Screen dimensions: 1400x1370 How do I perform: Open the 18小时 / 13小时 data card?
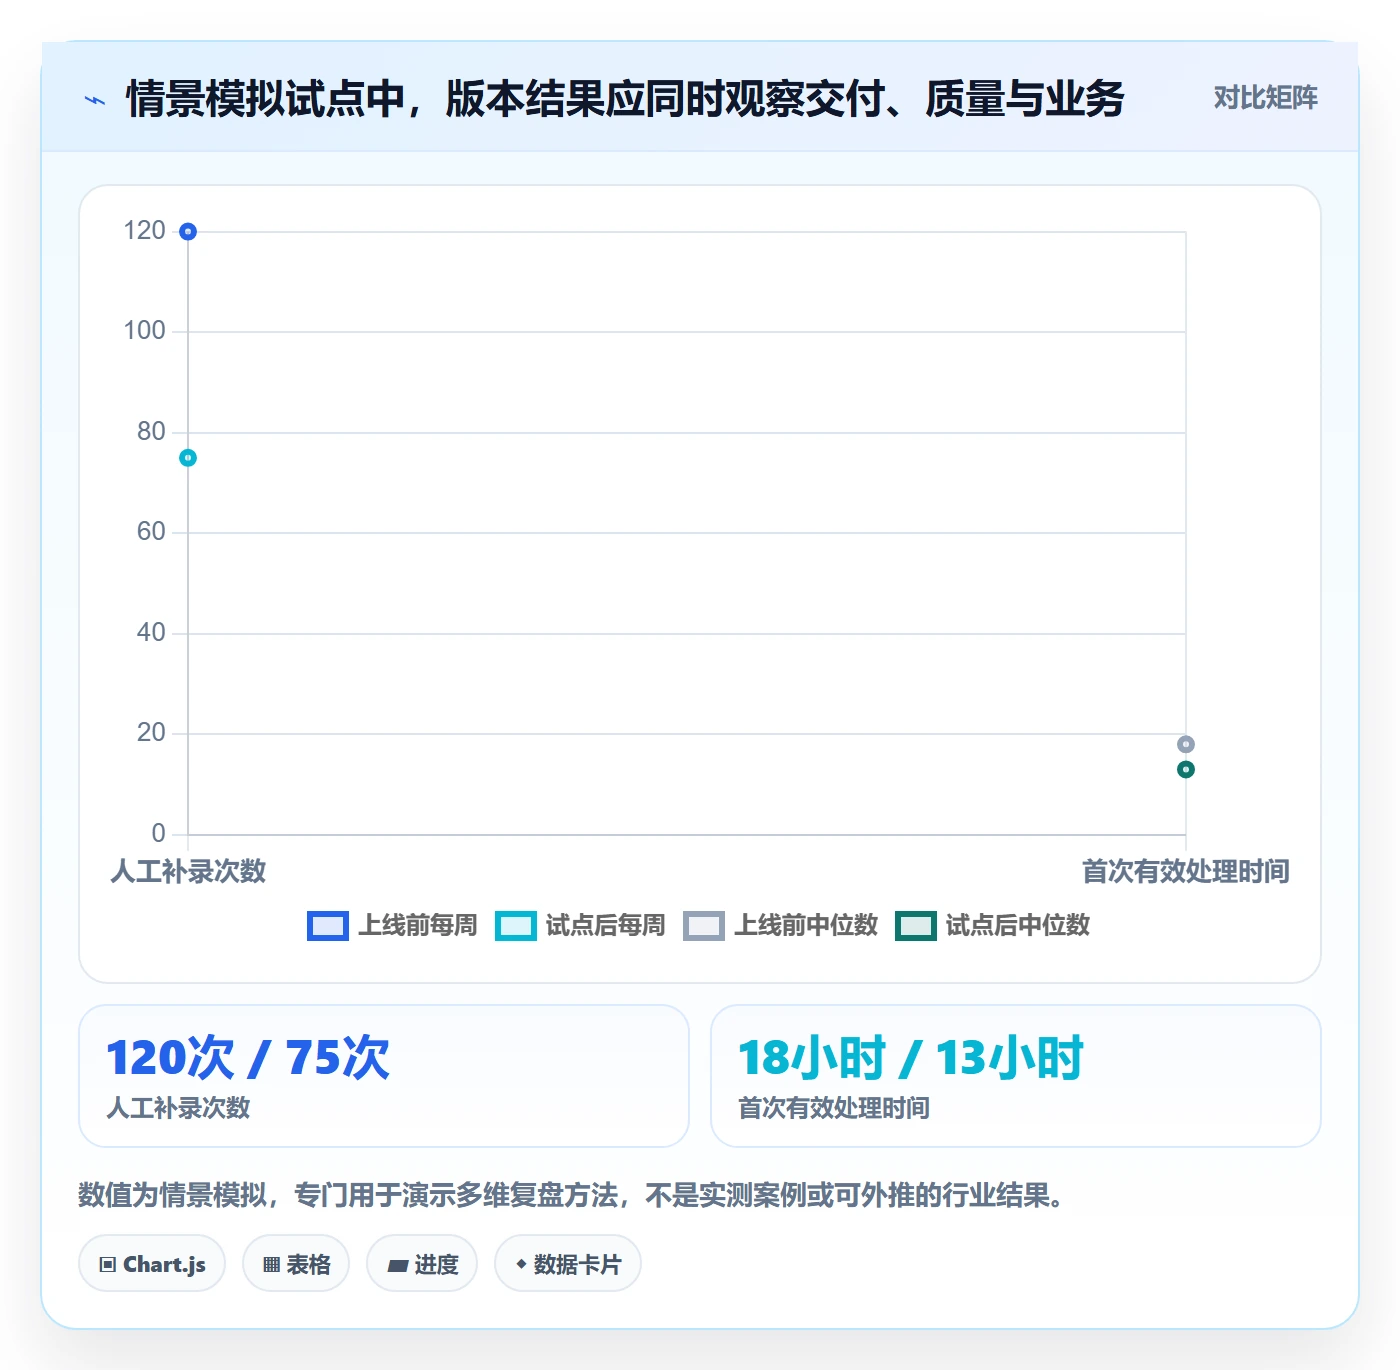[x=1016, y=1076]
